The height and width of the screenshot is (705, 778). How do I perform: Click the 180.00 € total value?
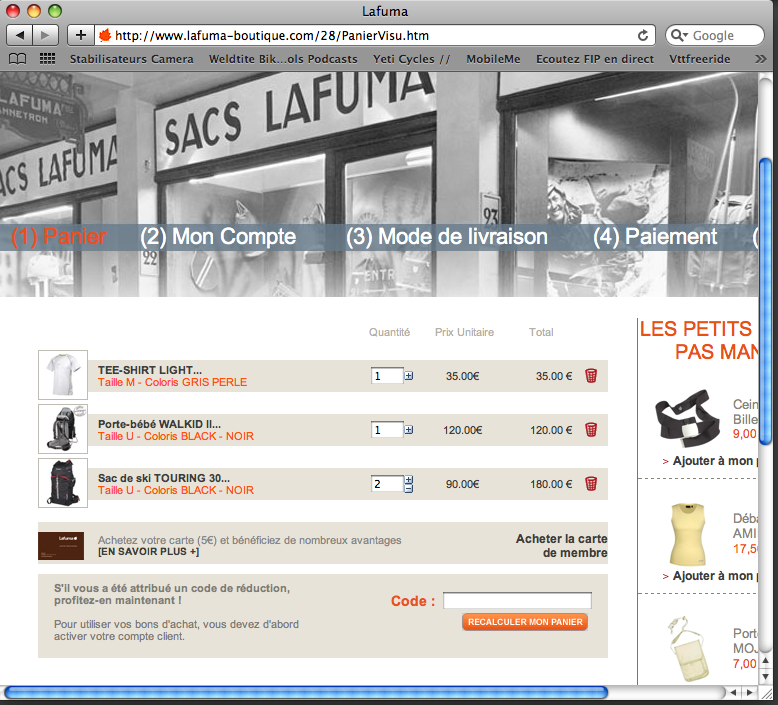pyautogui.click(x=551, y=484)
